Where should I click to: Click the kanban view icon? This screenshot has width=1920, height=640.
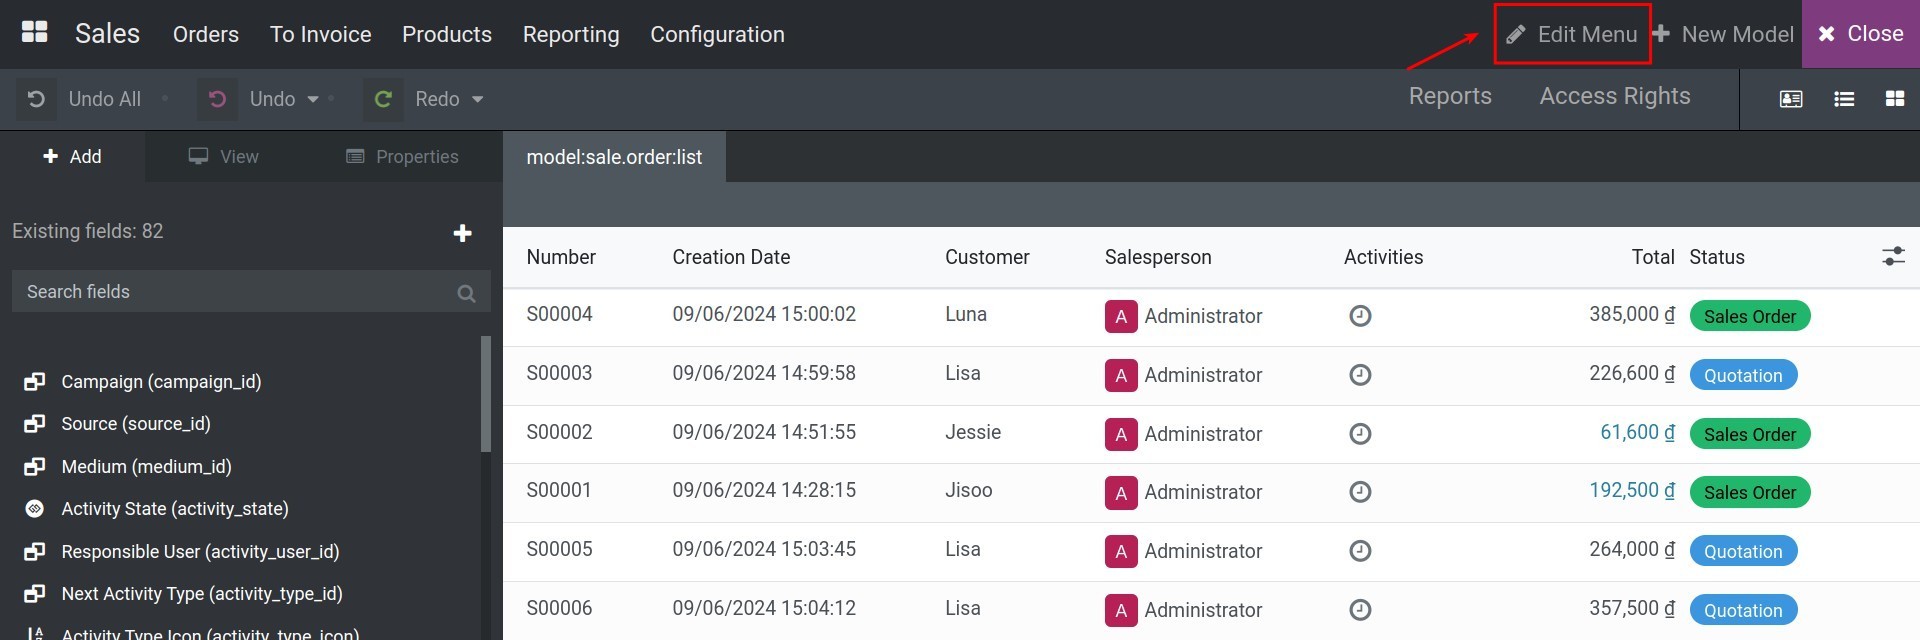click(1894, 99)
